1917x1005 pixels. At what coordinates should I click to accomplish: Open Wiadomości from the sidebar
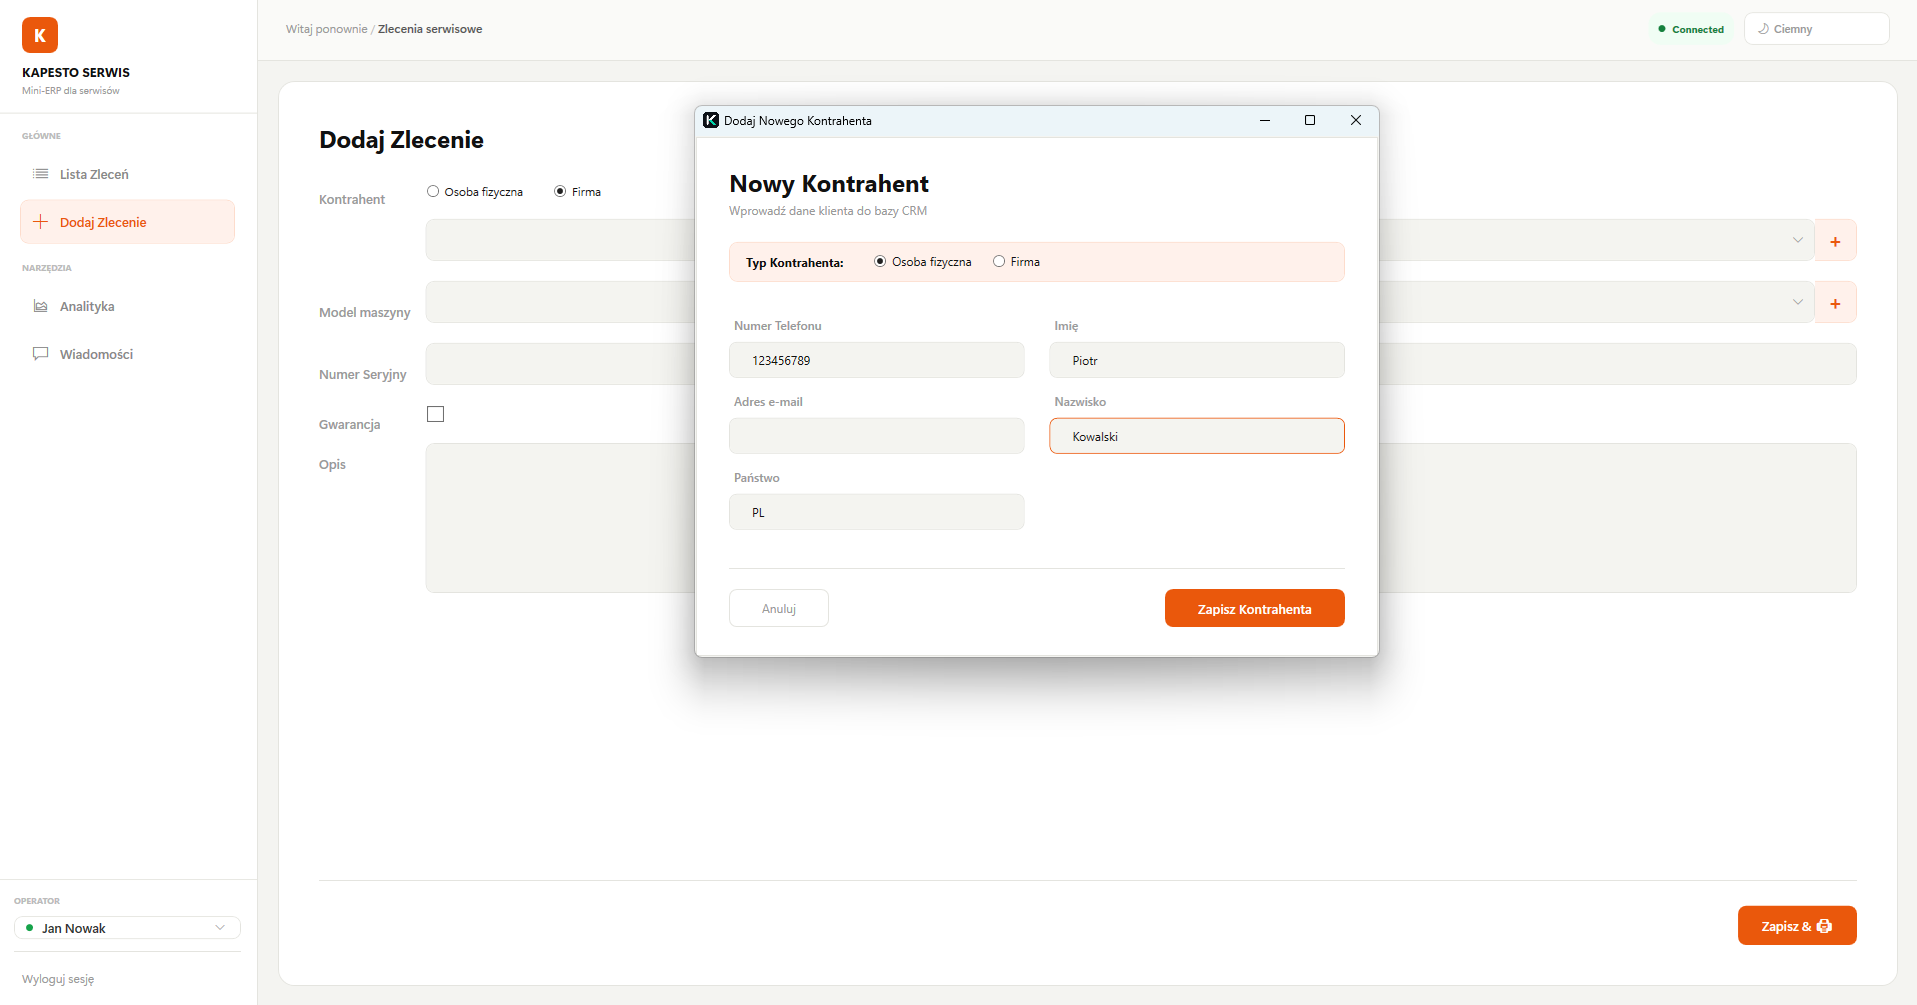pyautogui.click(x=96, y=354)
